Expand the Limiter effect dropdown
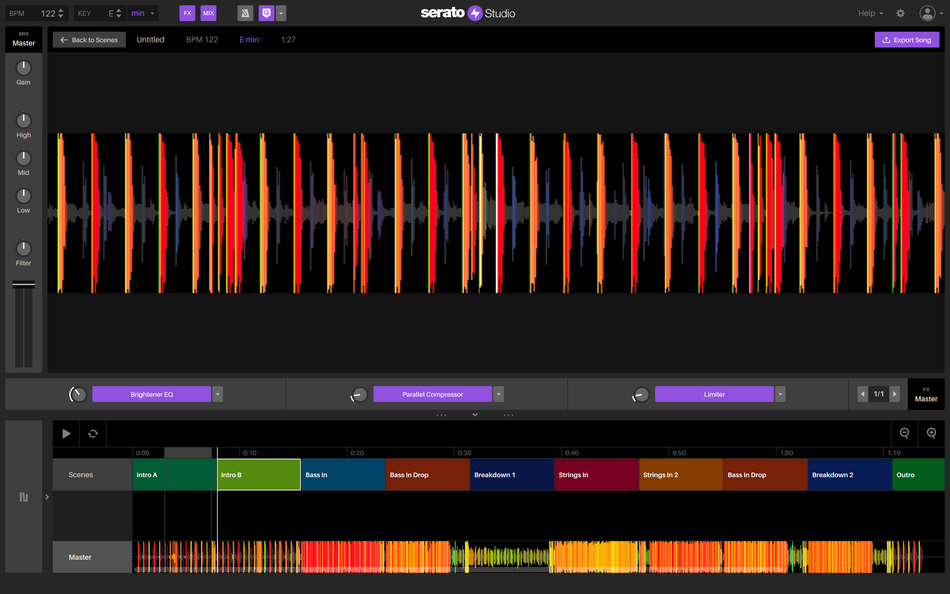950x594 pixels. click(780, 394)
